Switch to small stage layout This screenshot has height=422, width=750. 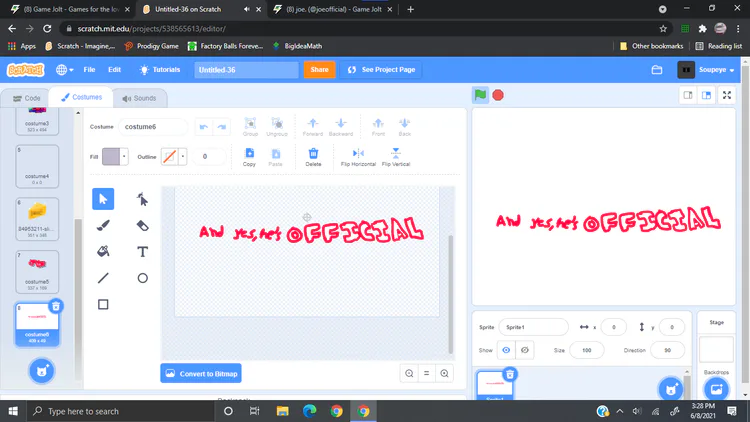coord(688,95)
